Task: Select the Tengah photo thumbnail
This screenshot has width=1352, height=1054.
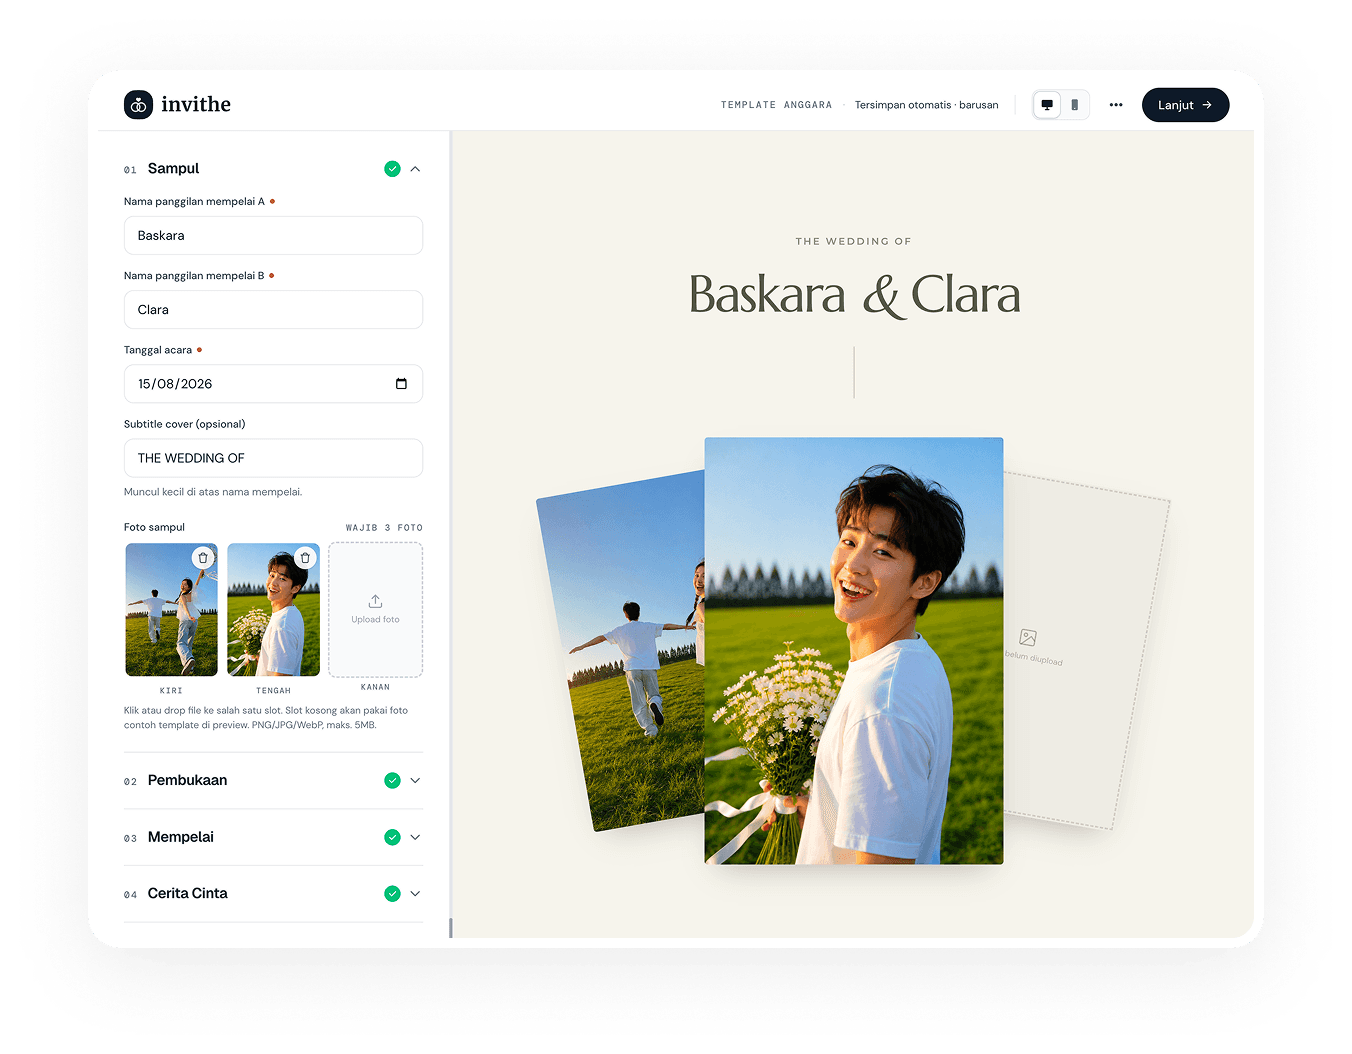Action: tap(273, 610)
